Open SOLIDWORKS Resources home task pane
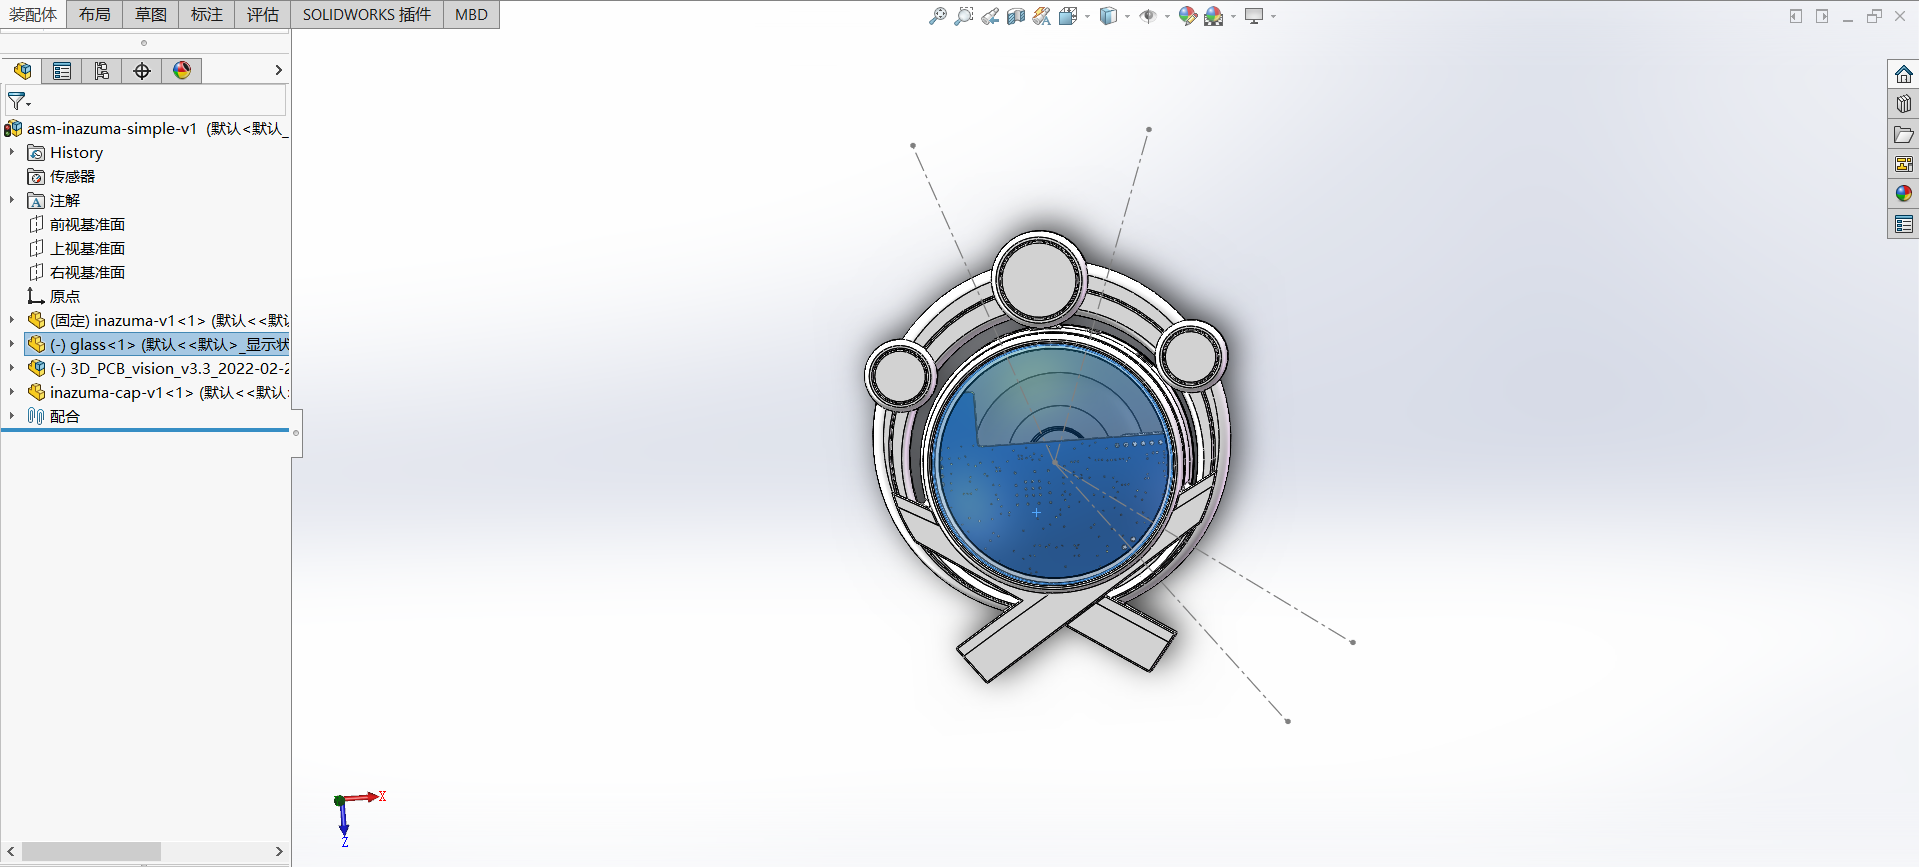1919x867 pixels. click(x=1903, y=74)
